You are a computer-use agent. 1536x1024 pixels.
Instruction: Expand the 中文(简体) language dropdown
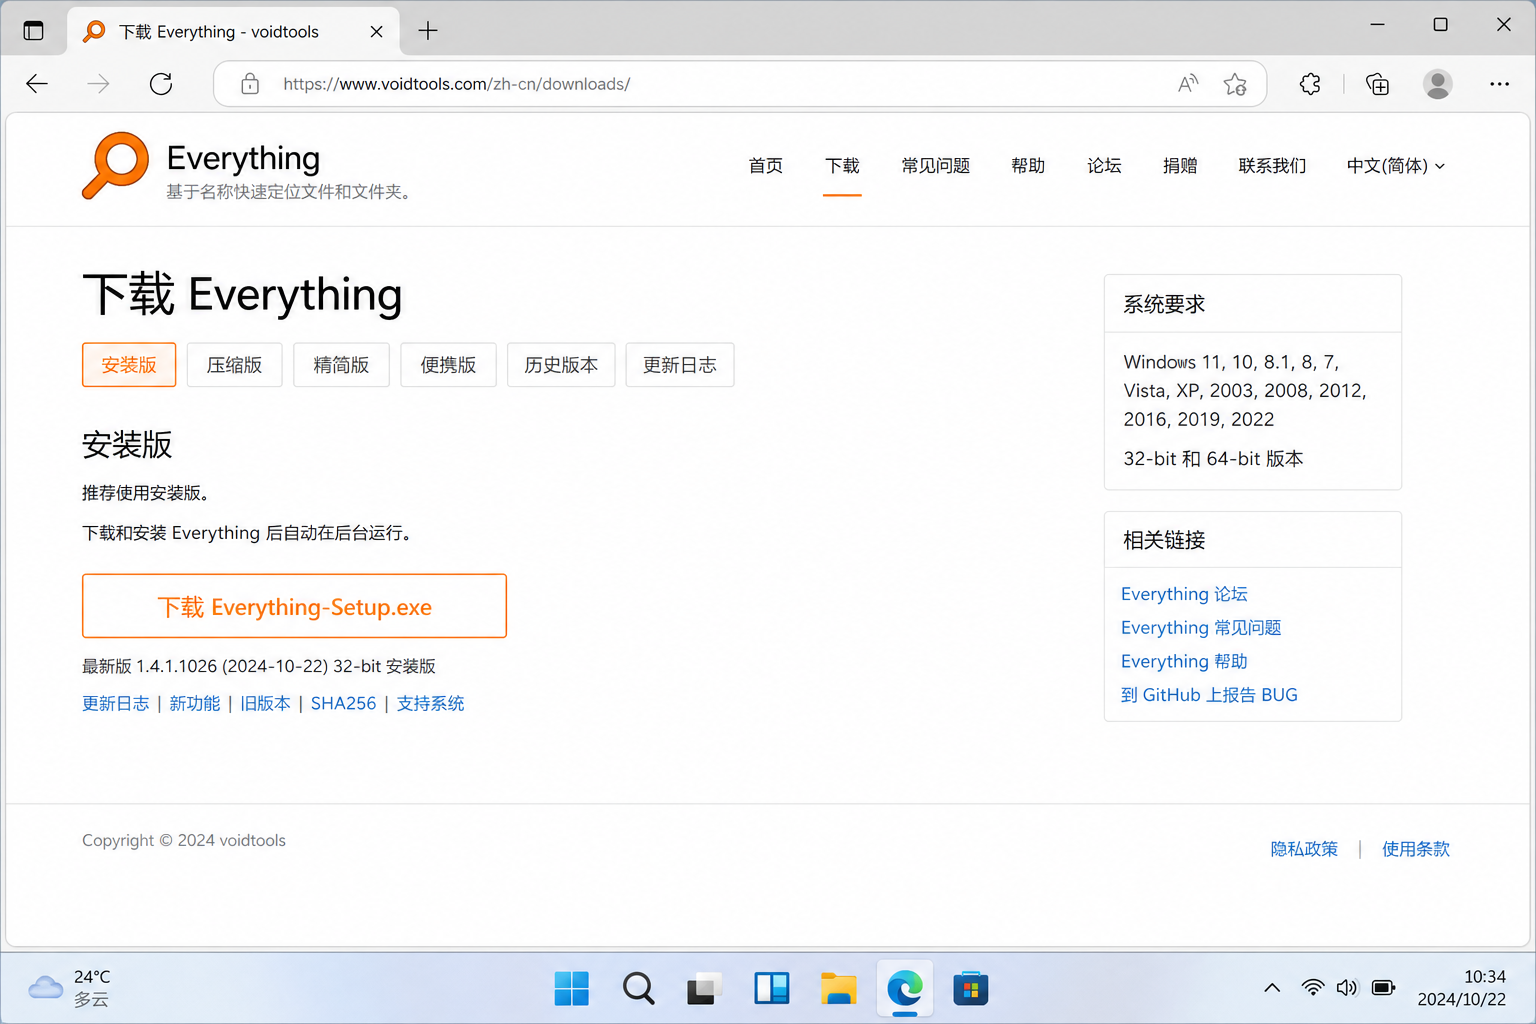(1395, 166)
